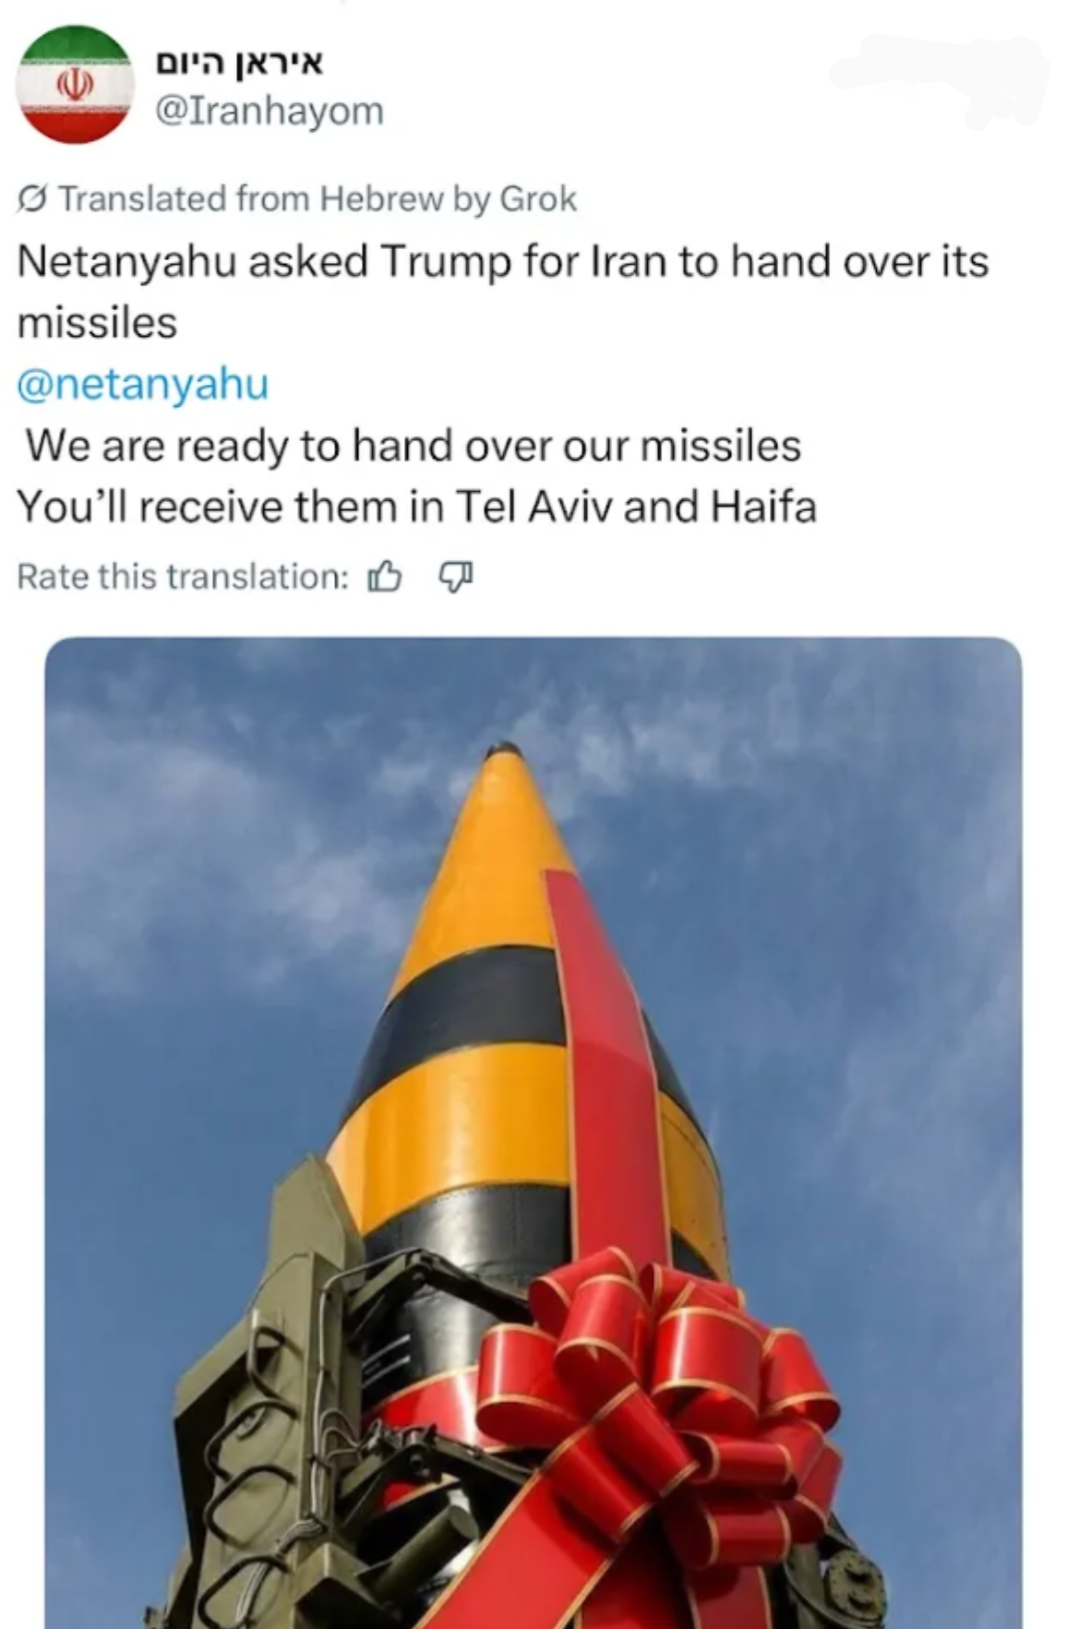Click the translation indicator icon beside 'Translated from'
1073x1629 pixels.
[33, 199]
